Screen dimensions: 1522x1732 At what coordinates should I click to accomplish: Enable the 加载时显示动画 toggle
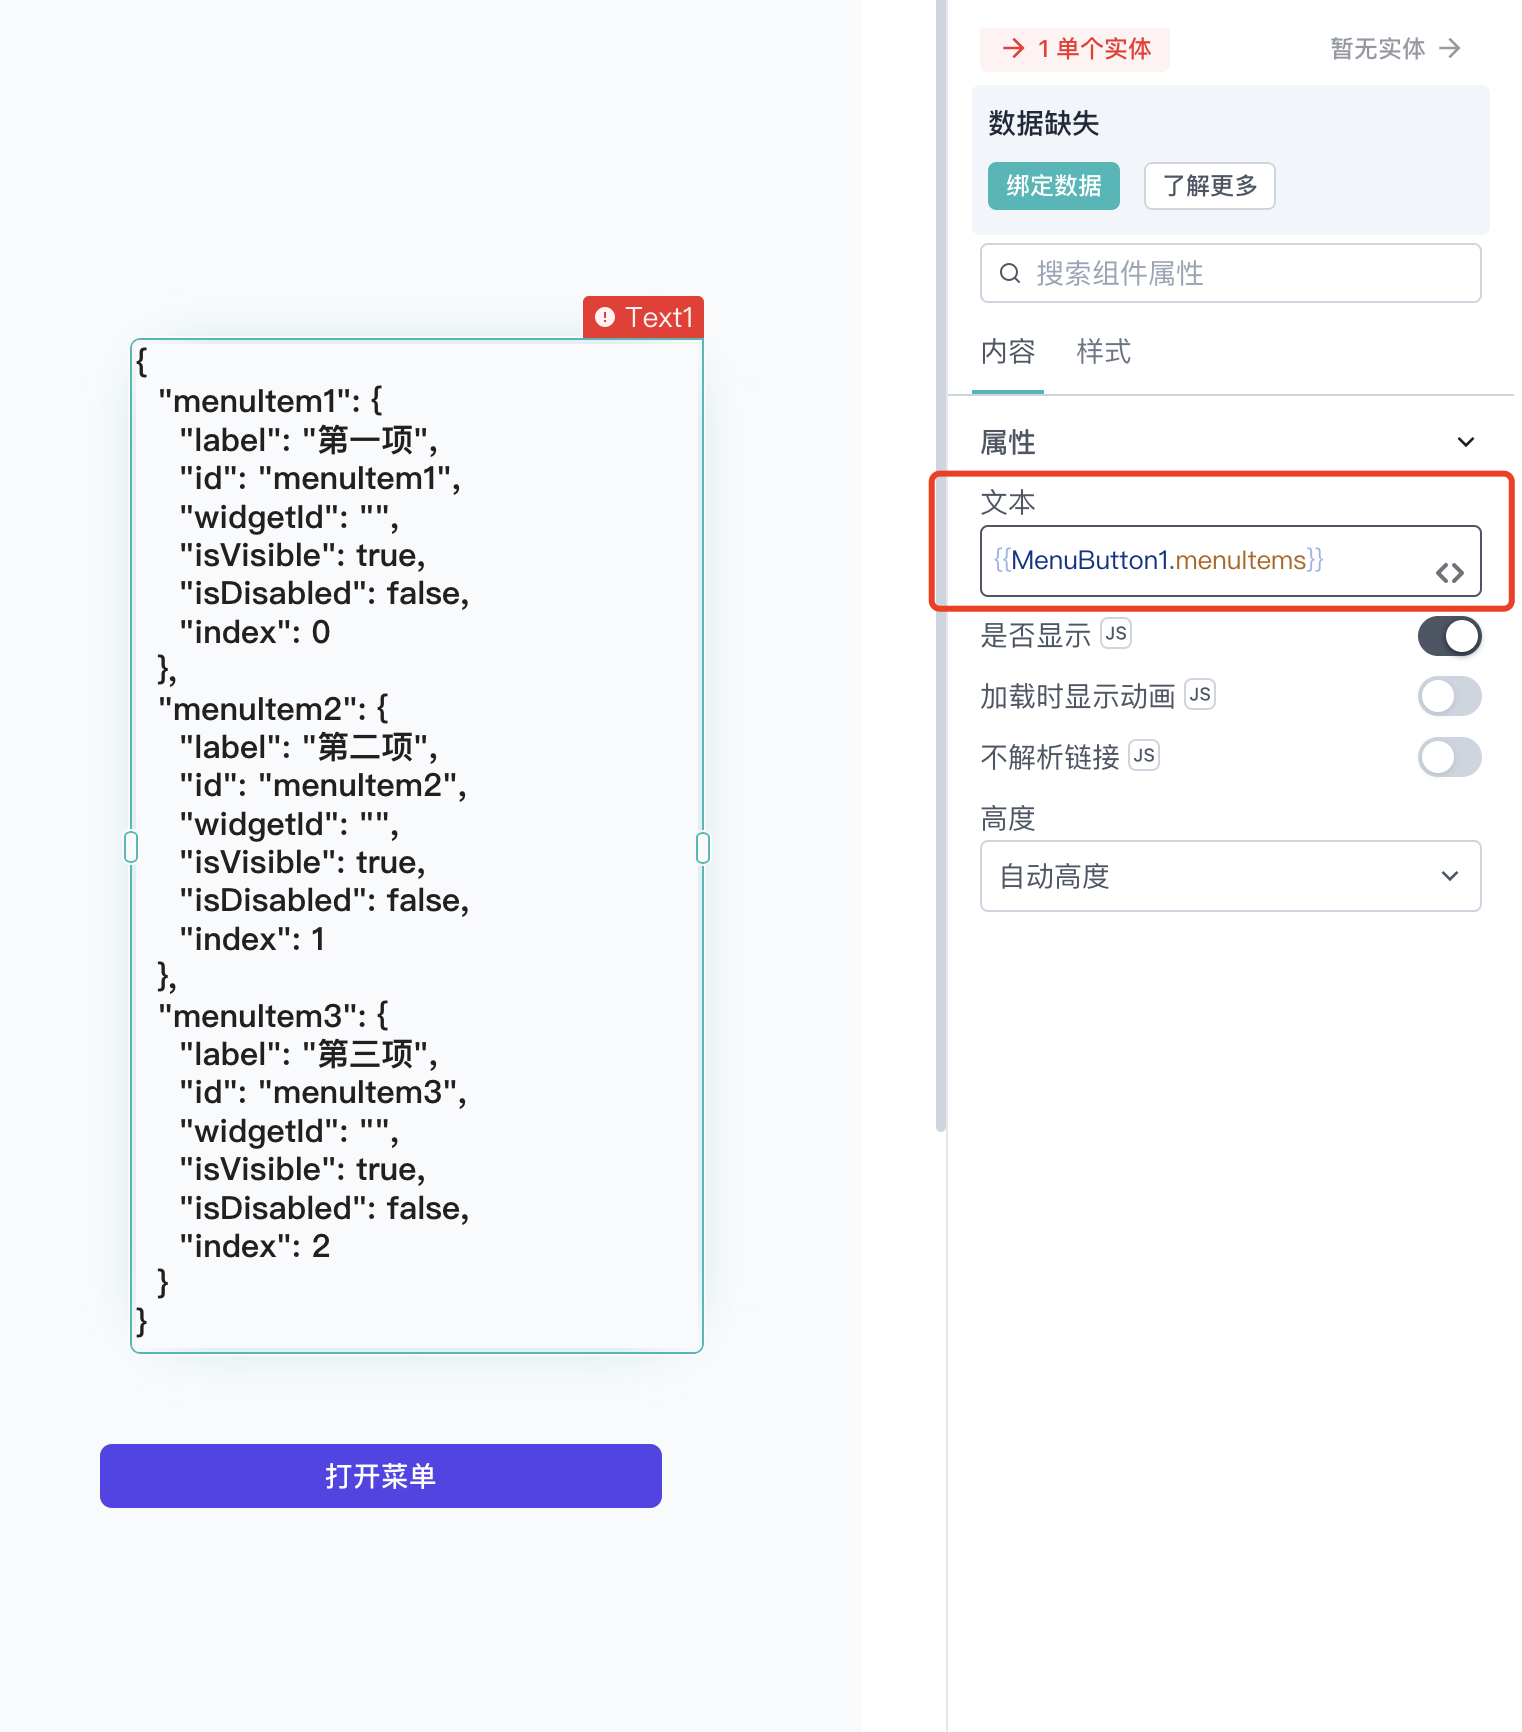1449,696
